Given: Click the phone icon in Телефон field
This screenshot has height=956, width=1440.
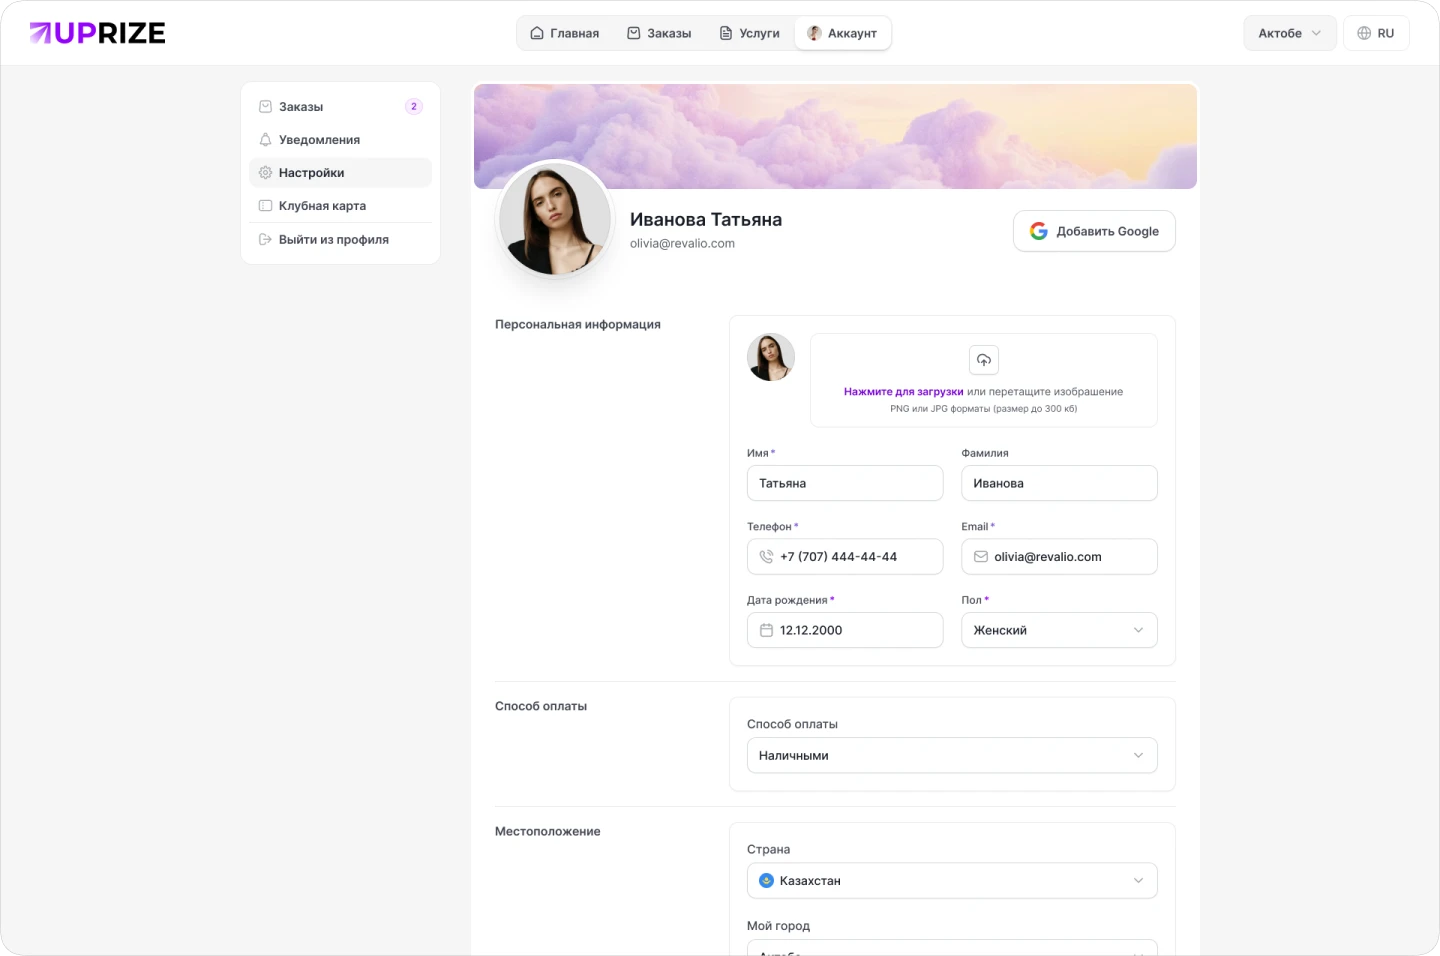Looking at the screenshot, I should click(x=766, y=557).
